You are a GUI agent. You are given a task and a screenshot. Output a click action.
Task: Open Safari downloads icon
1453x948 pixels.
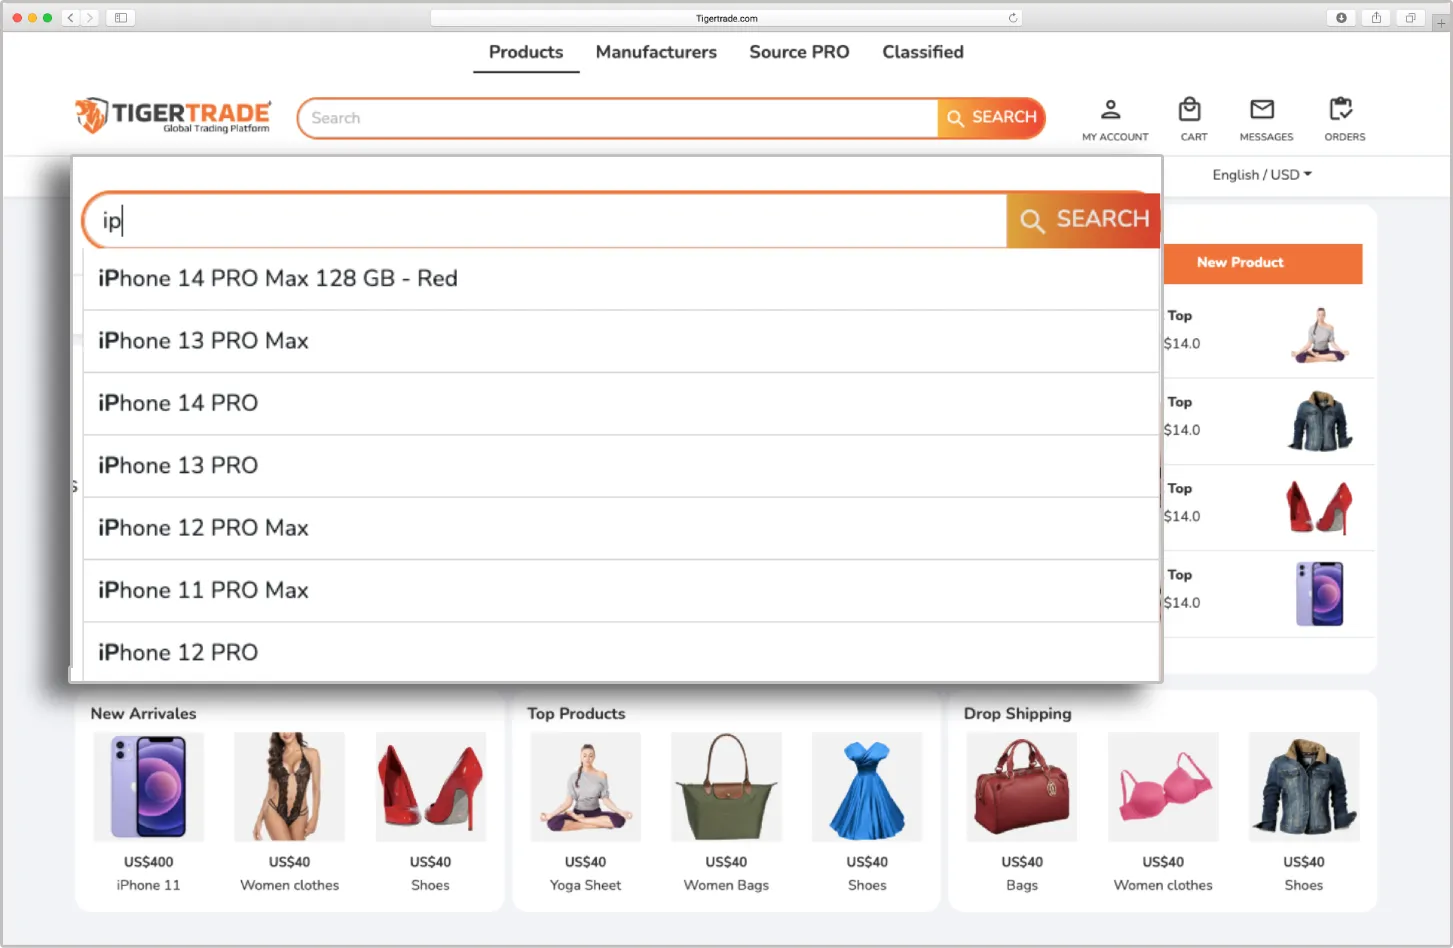[x=1341, y=18]
